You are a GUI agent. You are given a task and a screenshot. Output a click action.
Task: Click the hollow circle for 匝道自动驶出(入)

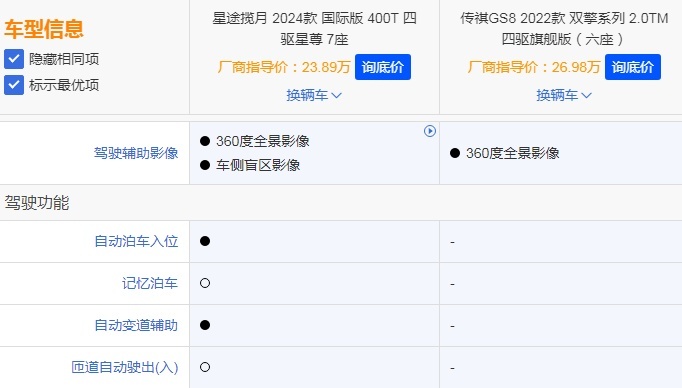[205, 367]
